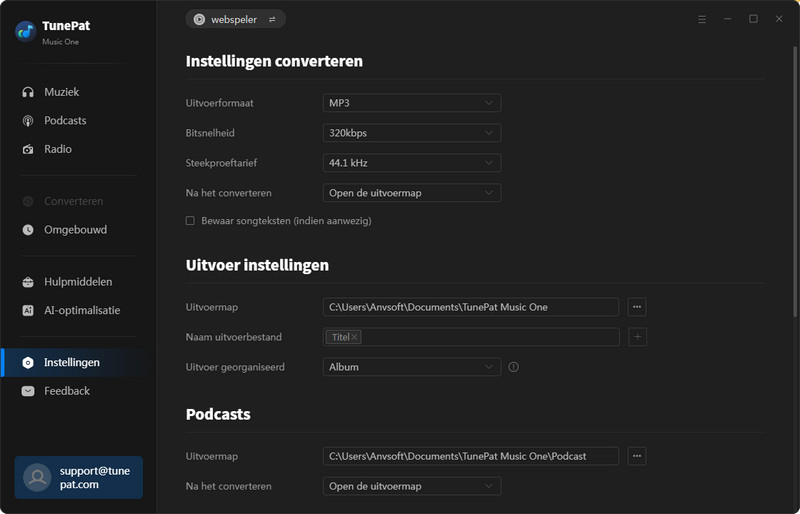Screen dimensions: 800x514
Task: Click the Omgebouwd clock icon
Action: point(28,230)
